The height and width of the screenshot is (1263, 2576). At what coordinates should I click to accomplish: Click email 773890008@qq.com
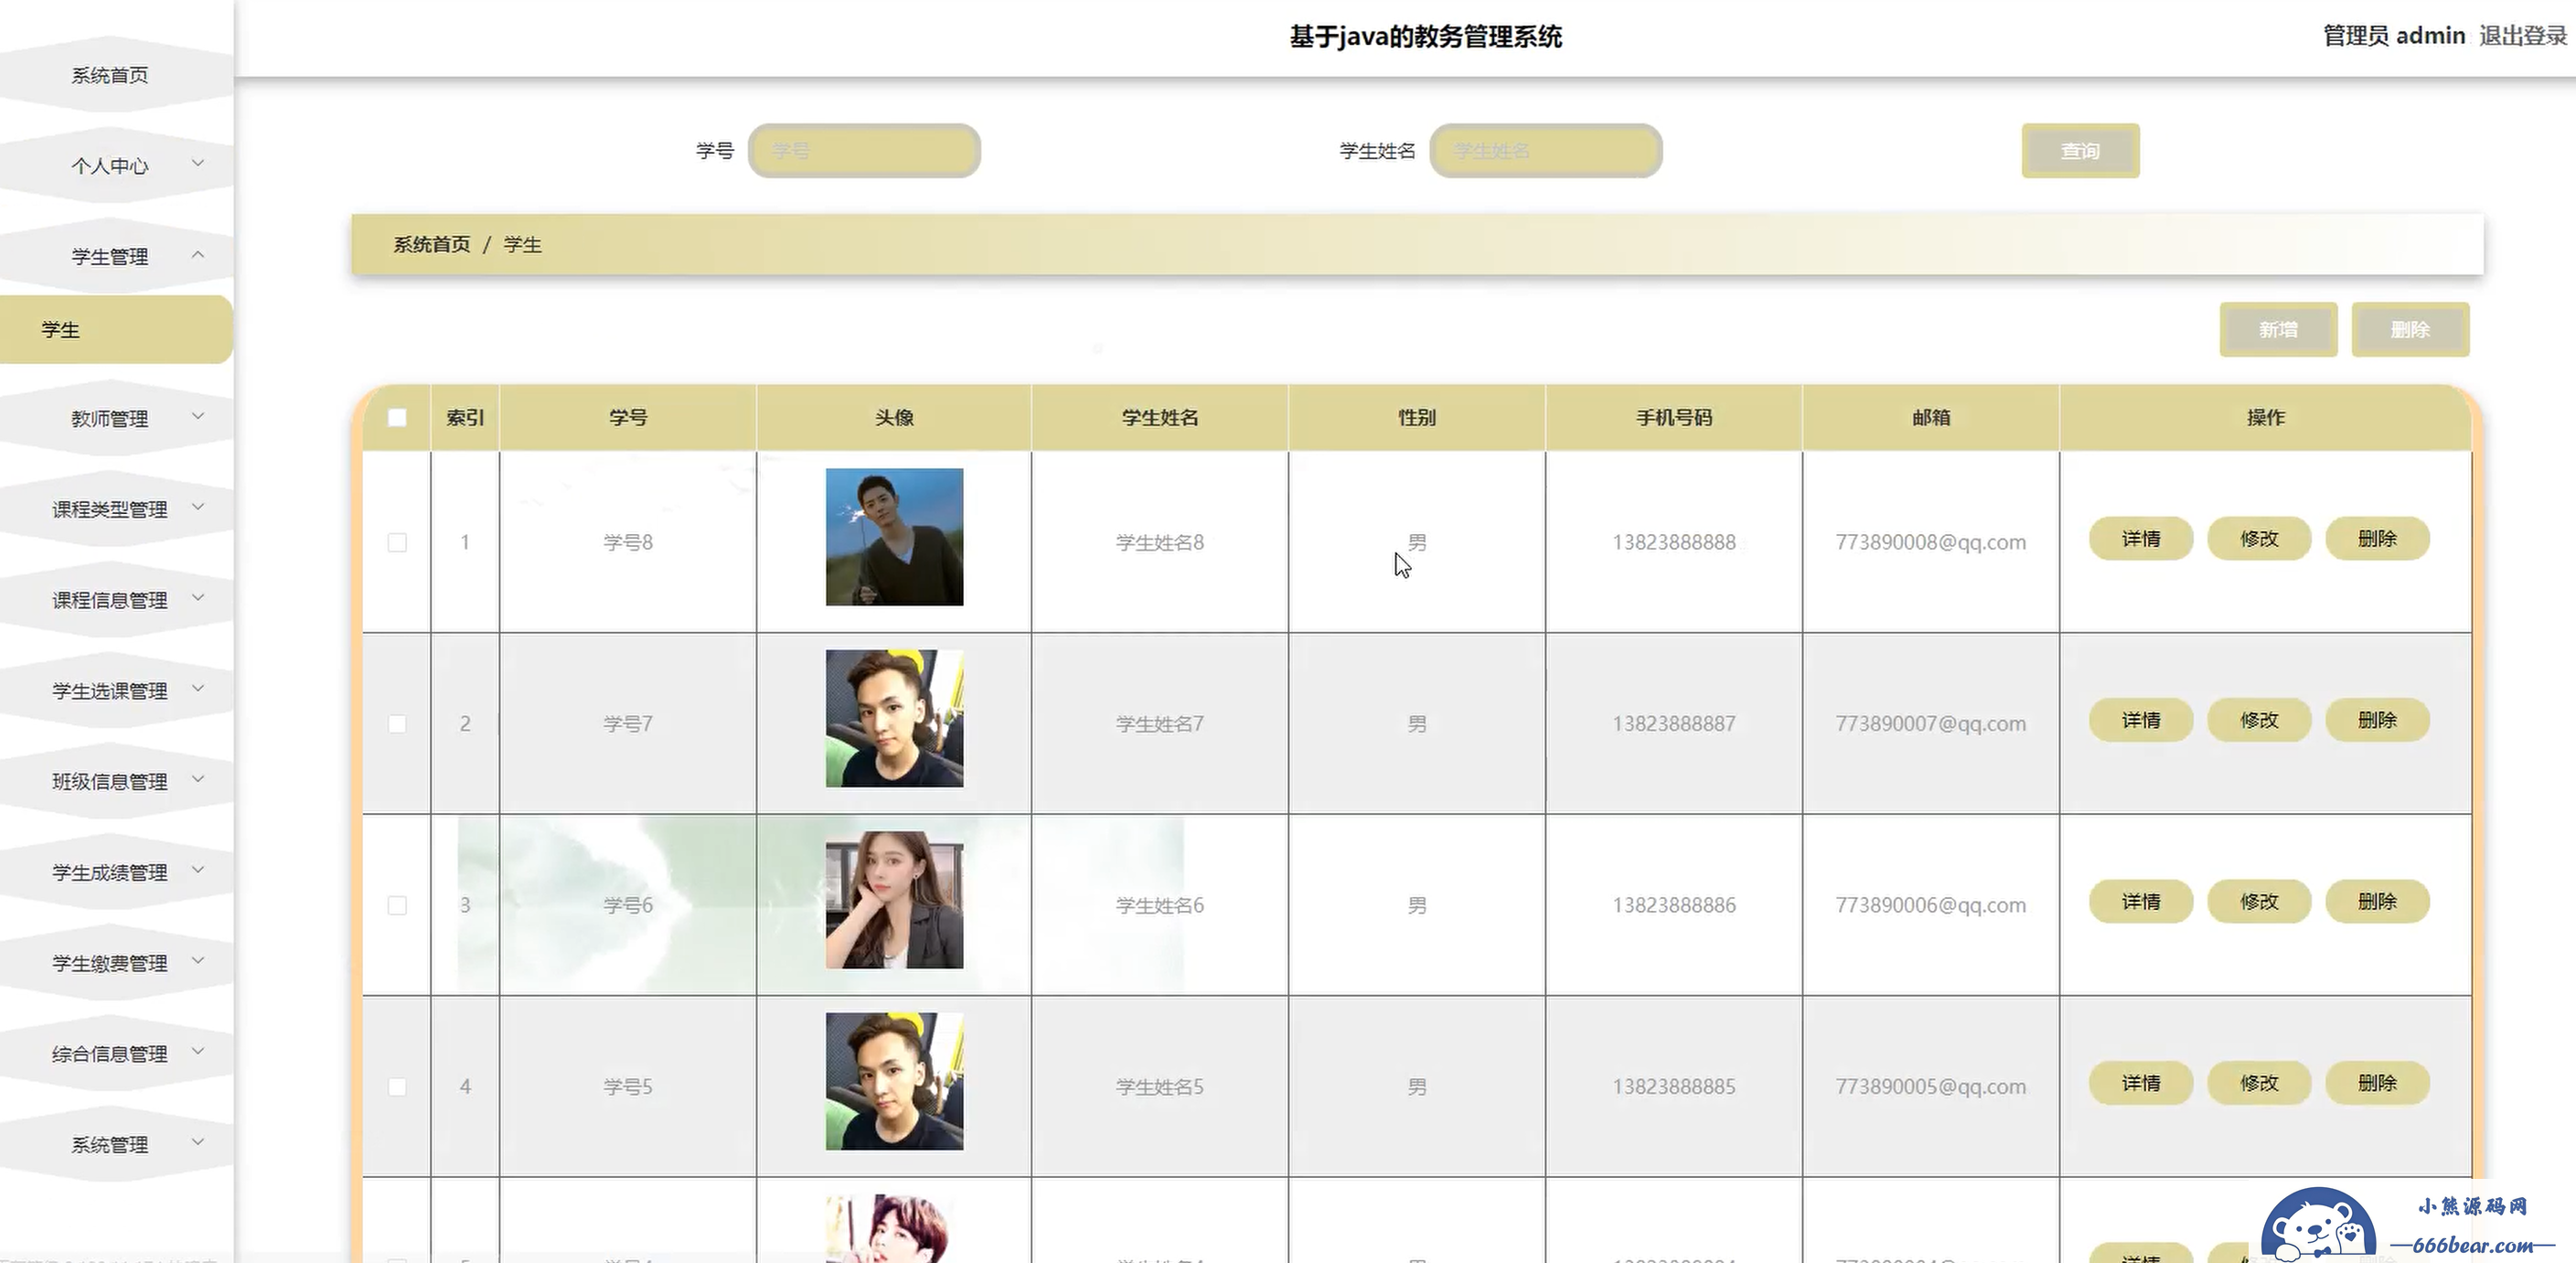1931,542
